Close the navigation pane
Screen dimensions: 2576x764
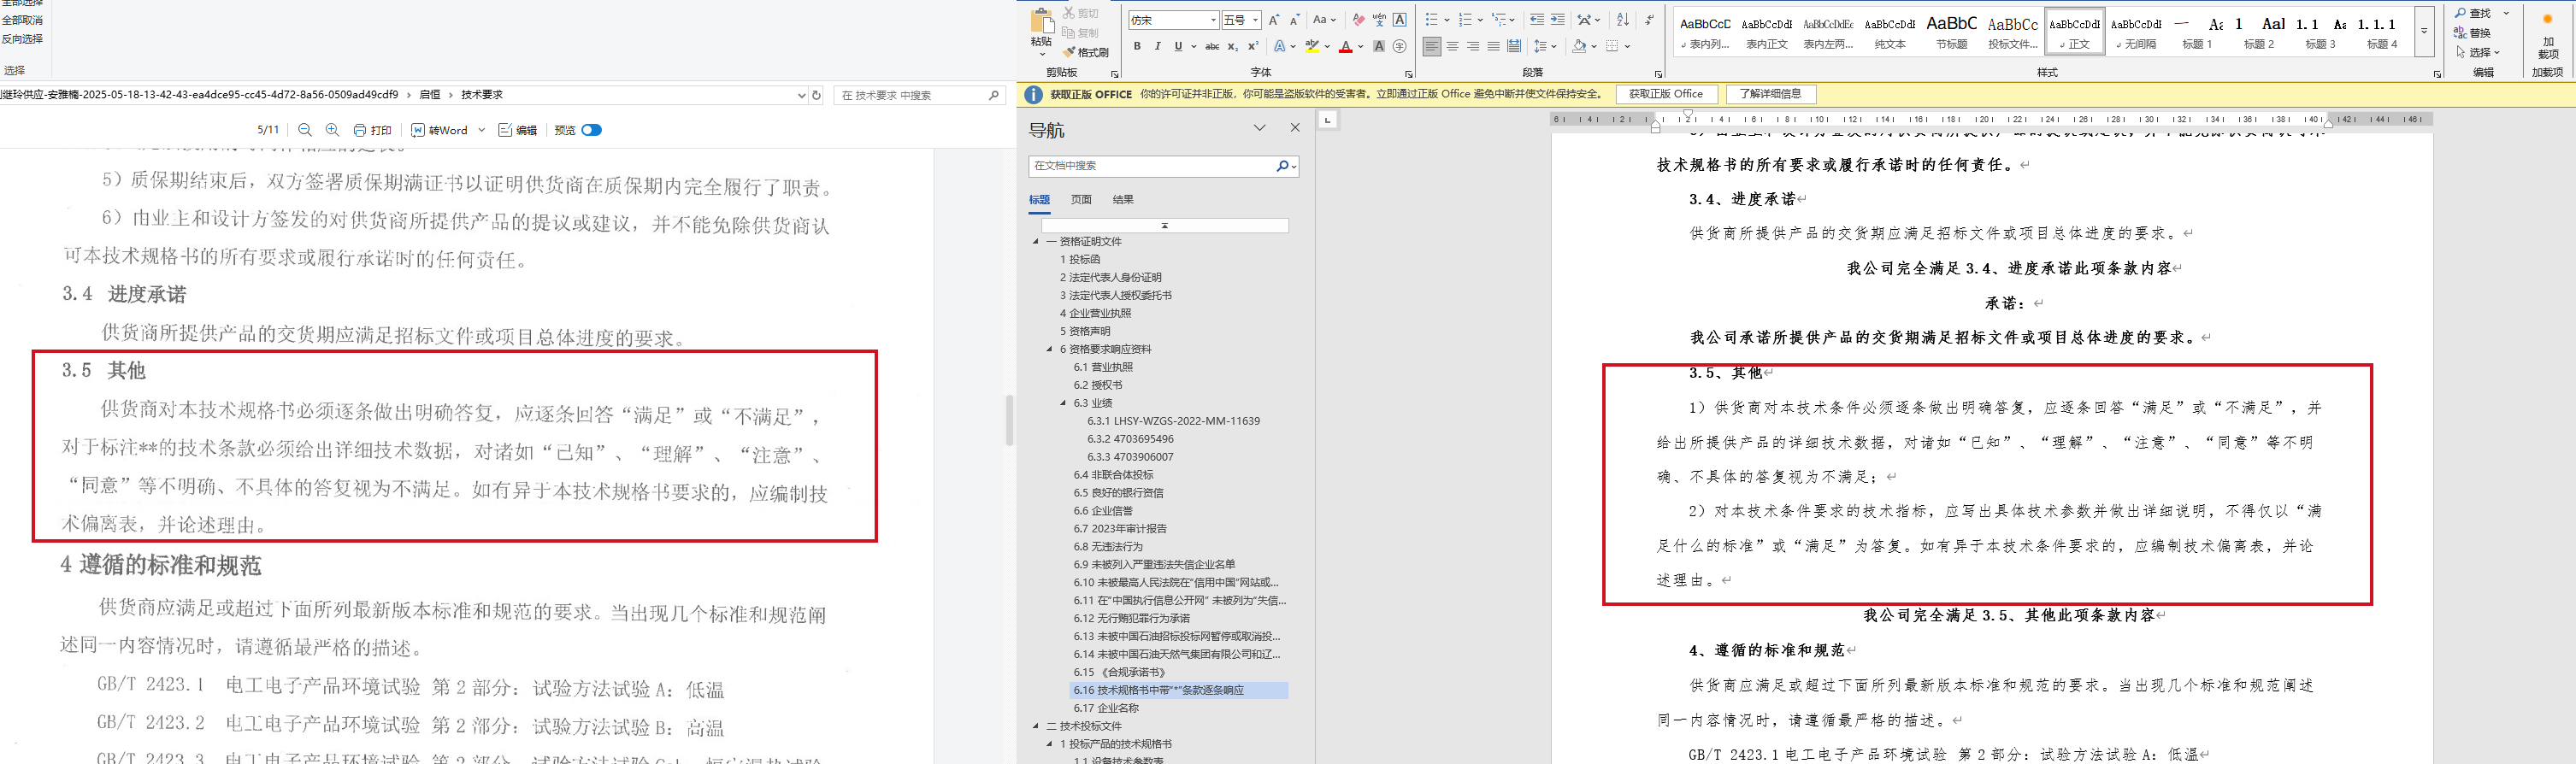1295,128
